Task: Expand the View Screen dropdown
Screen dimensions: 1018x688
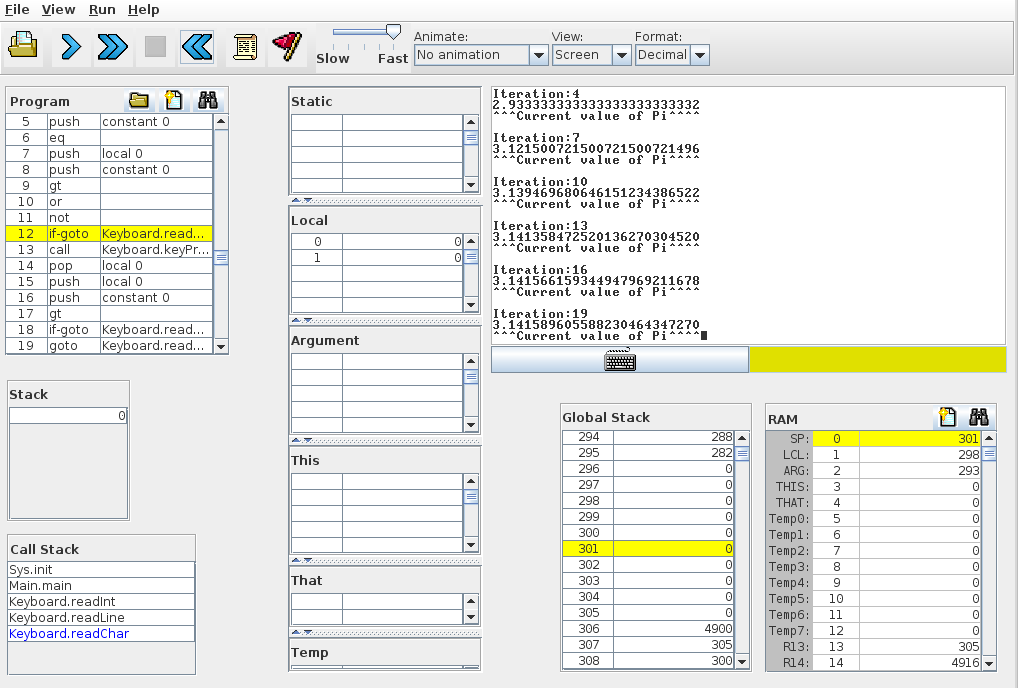Action: click(592, 55)
